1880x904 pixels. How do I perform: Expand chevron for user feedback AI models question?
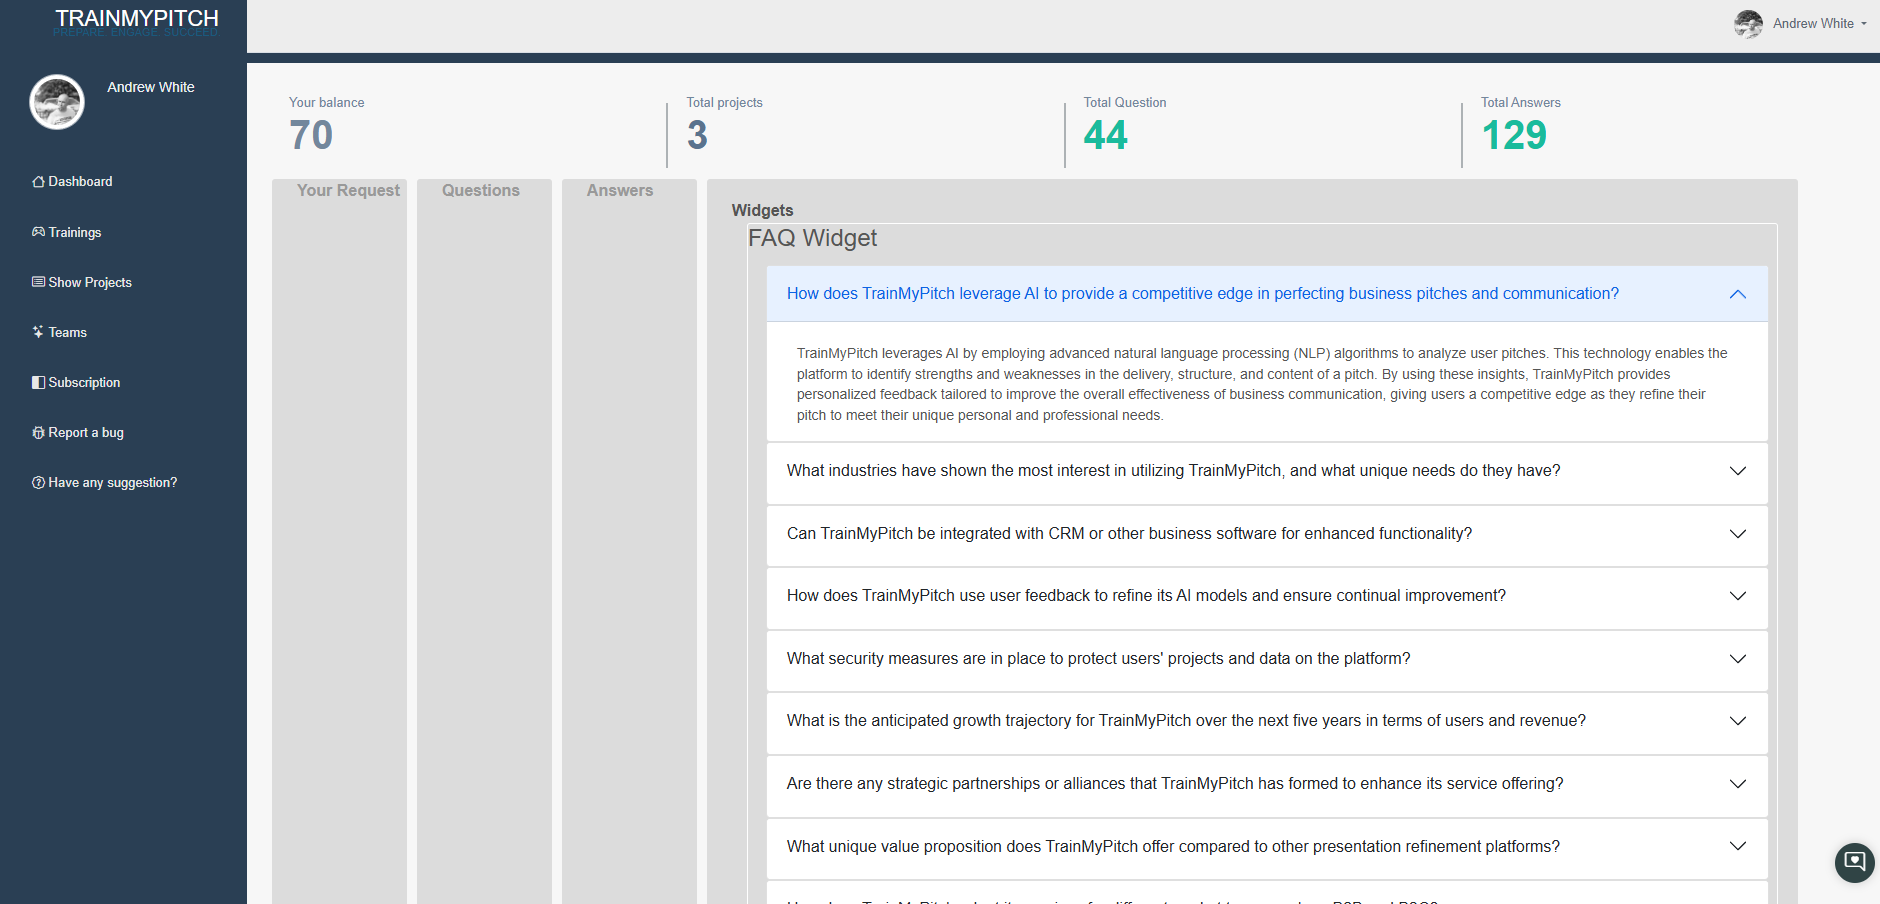(1738, 596)
